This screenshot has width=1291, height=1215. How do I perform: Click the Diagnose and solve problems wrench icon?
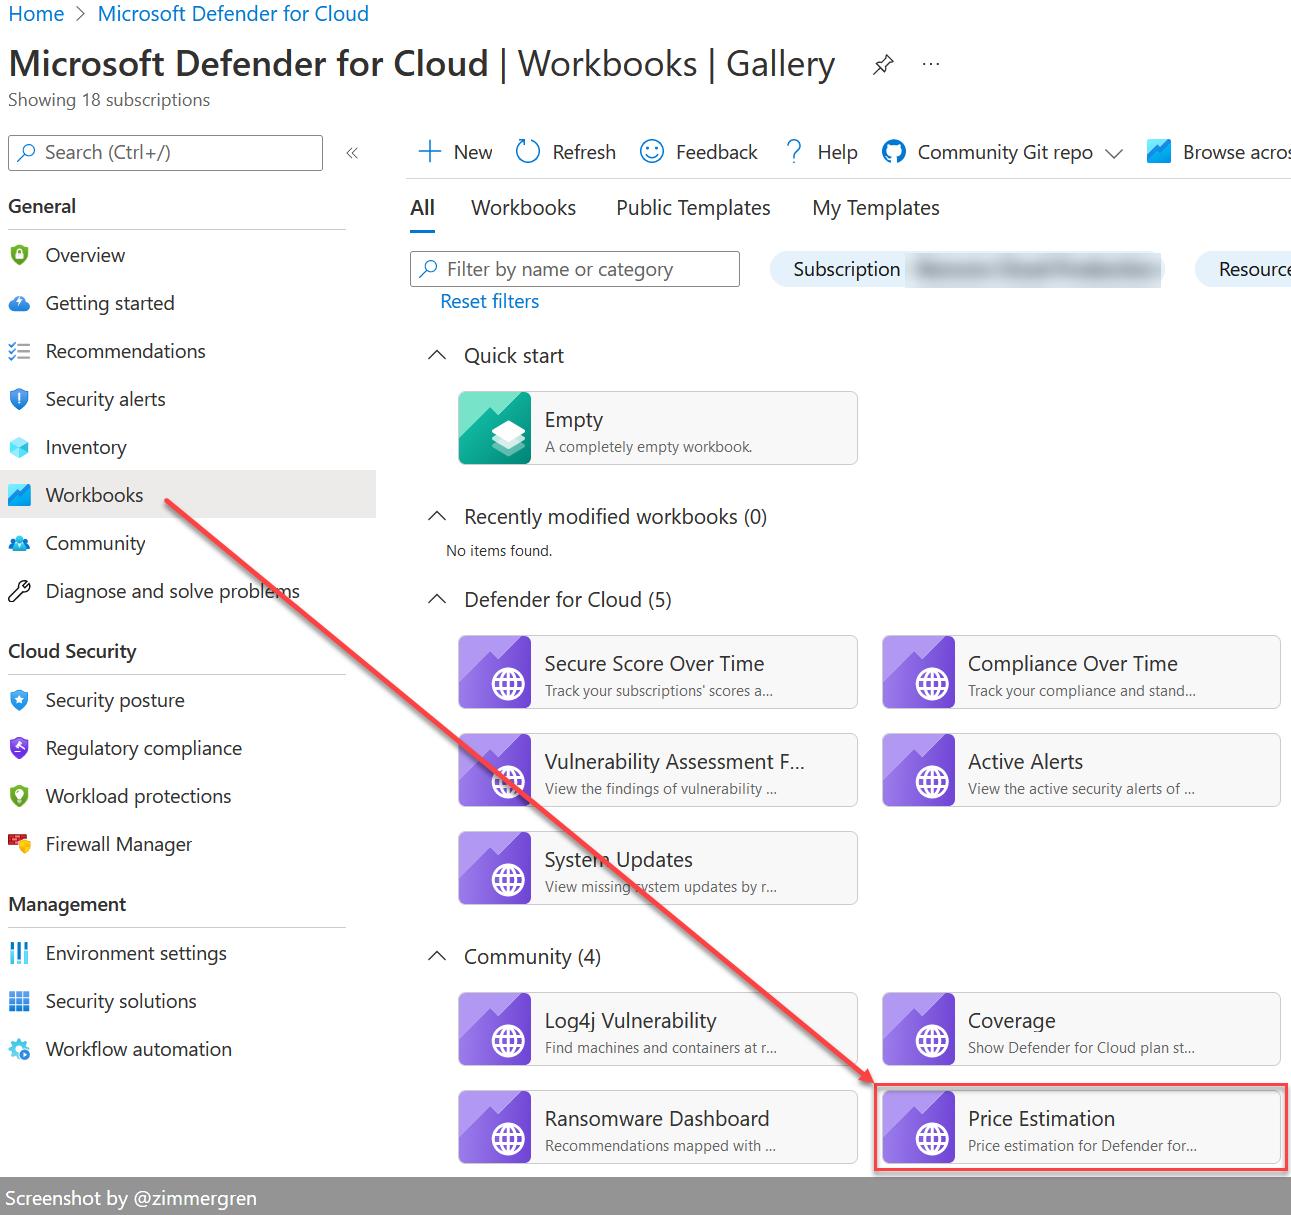(19, 591)
